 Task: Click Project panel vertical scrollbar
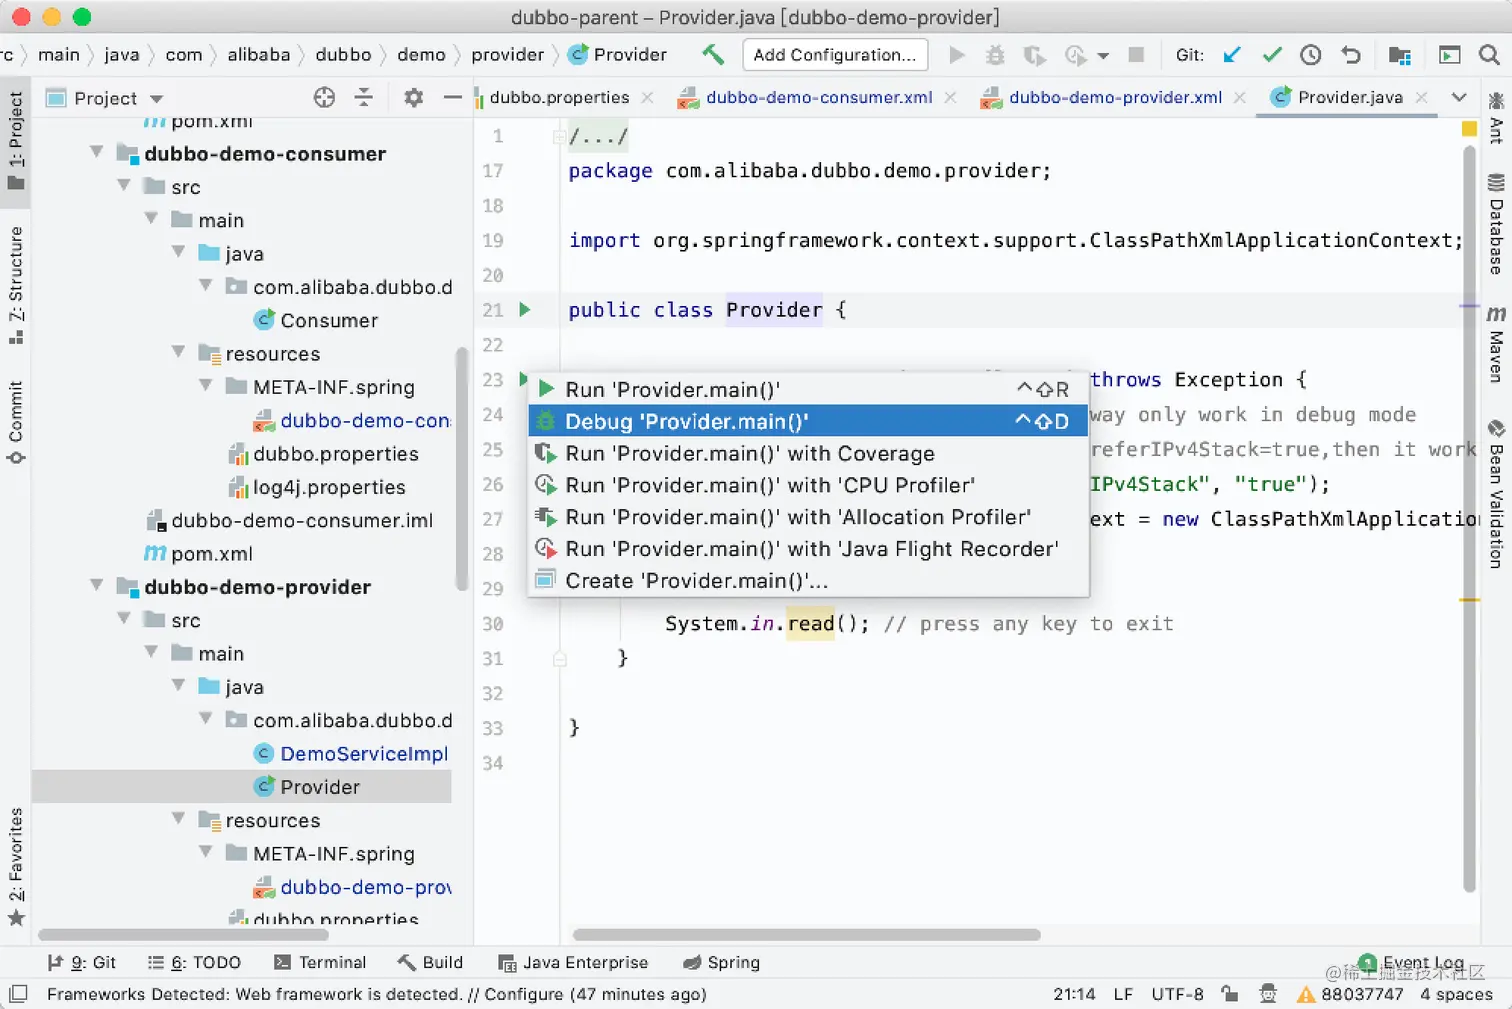[461, 468]
